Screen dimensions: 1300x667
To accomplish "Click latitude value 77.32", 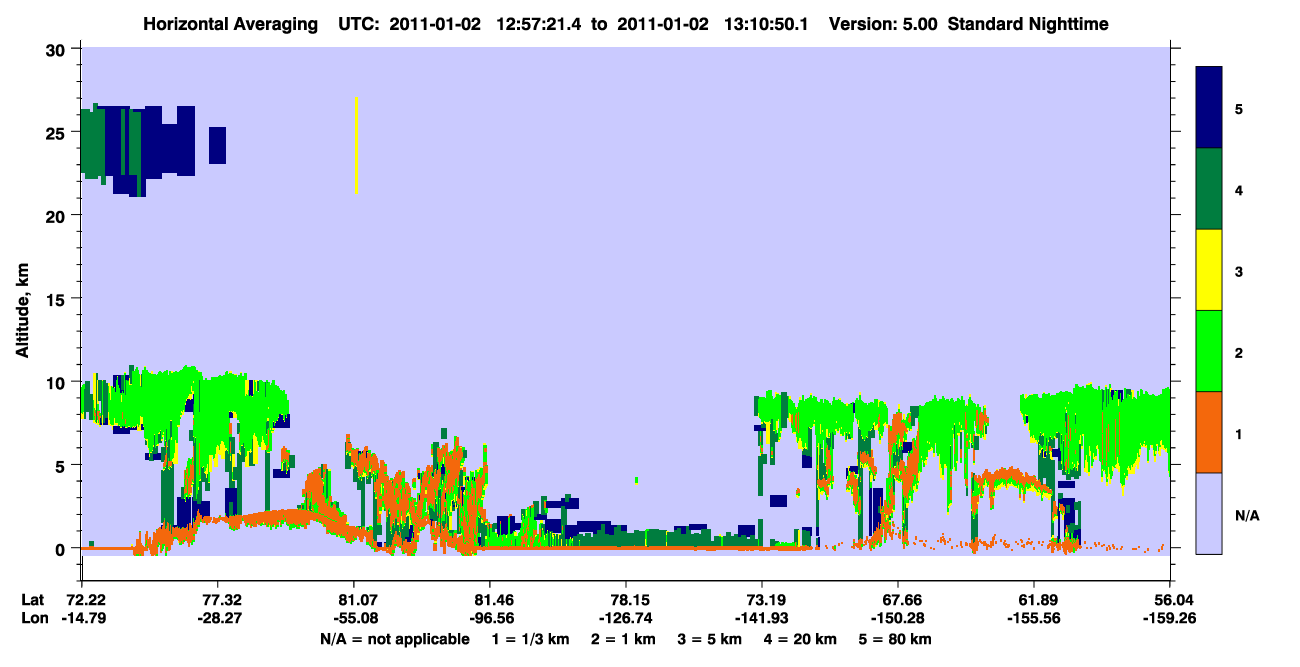I will [x=217, y=600].
